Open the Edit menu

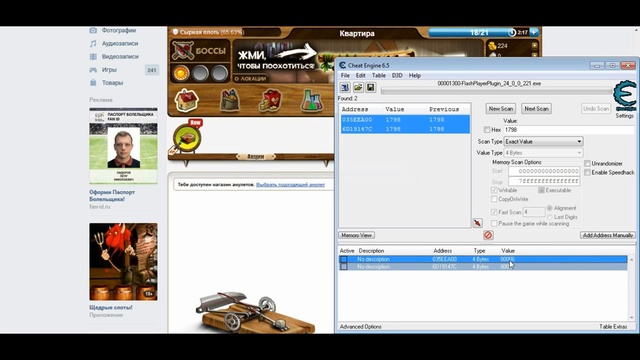pyautogui.click(x=360, y=76)
